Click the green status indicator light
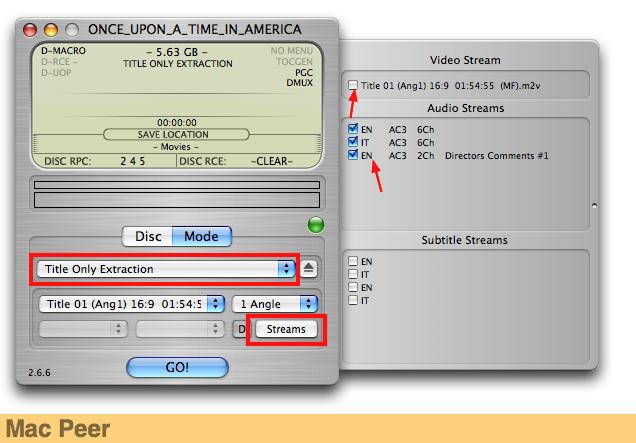The height and width of the screenshot is (443, 636). click(316, 225)
